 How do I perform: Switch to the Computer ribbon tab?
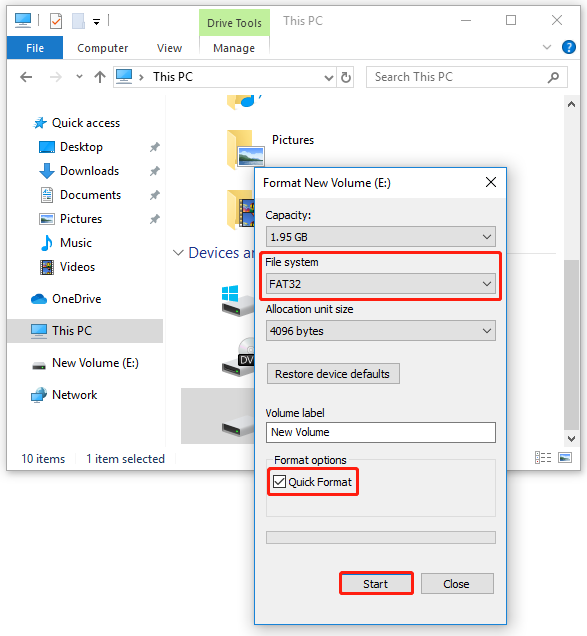[x=102, y=48]
